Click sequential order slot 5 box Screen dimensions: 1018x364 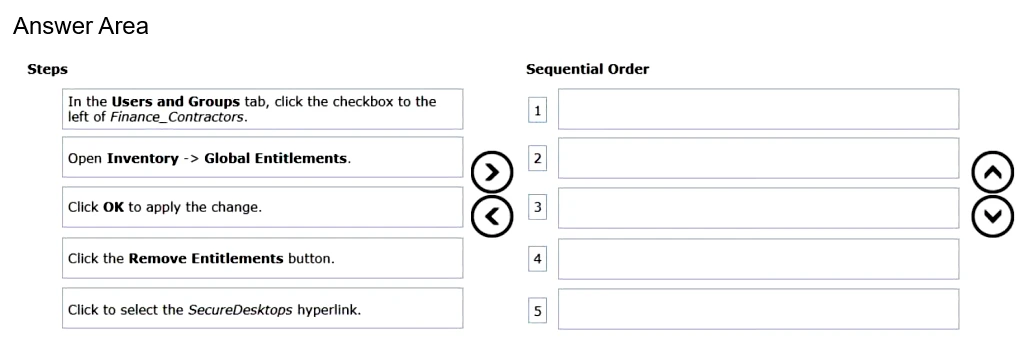[758, 309]
